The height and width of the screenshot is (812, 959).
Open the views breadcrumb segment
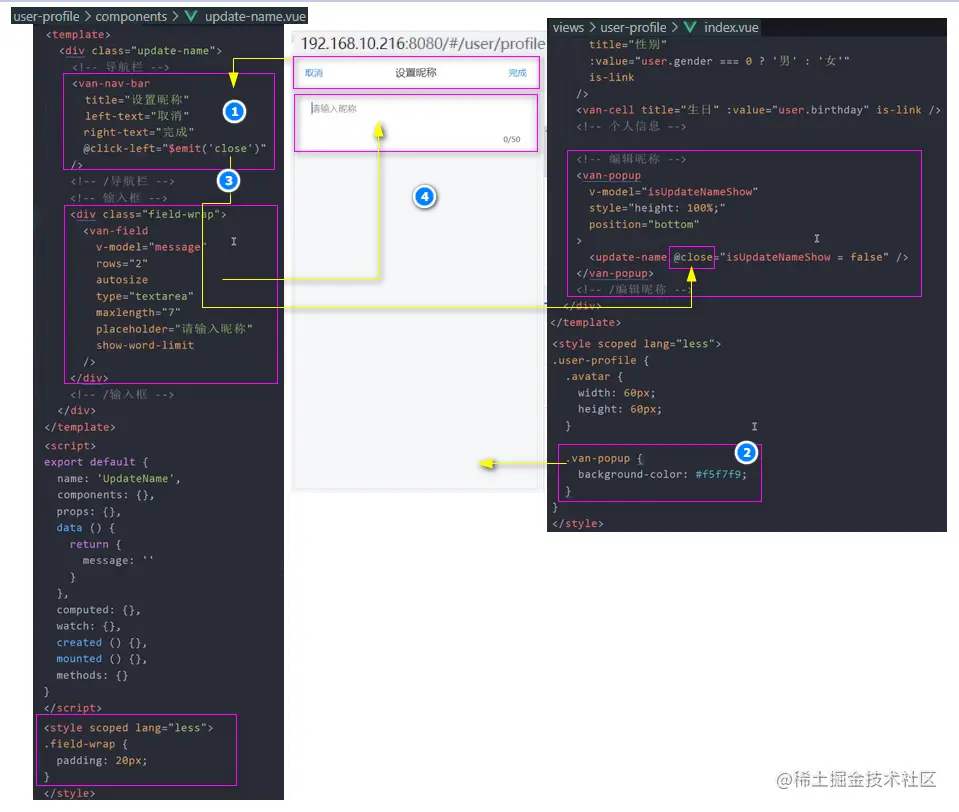(x=568, y=28)
